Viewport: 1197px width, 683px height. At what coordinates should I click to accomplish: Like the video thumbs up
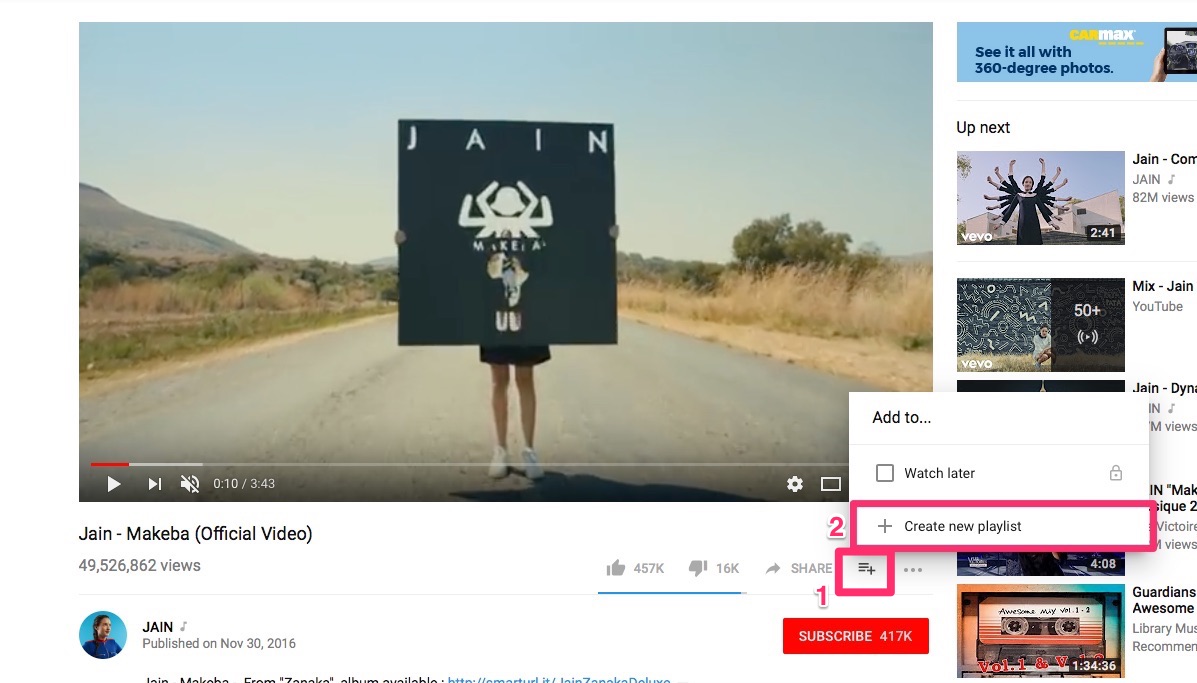pos(635,568)
